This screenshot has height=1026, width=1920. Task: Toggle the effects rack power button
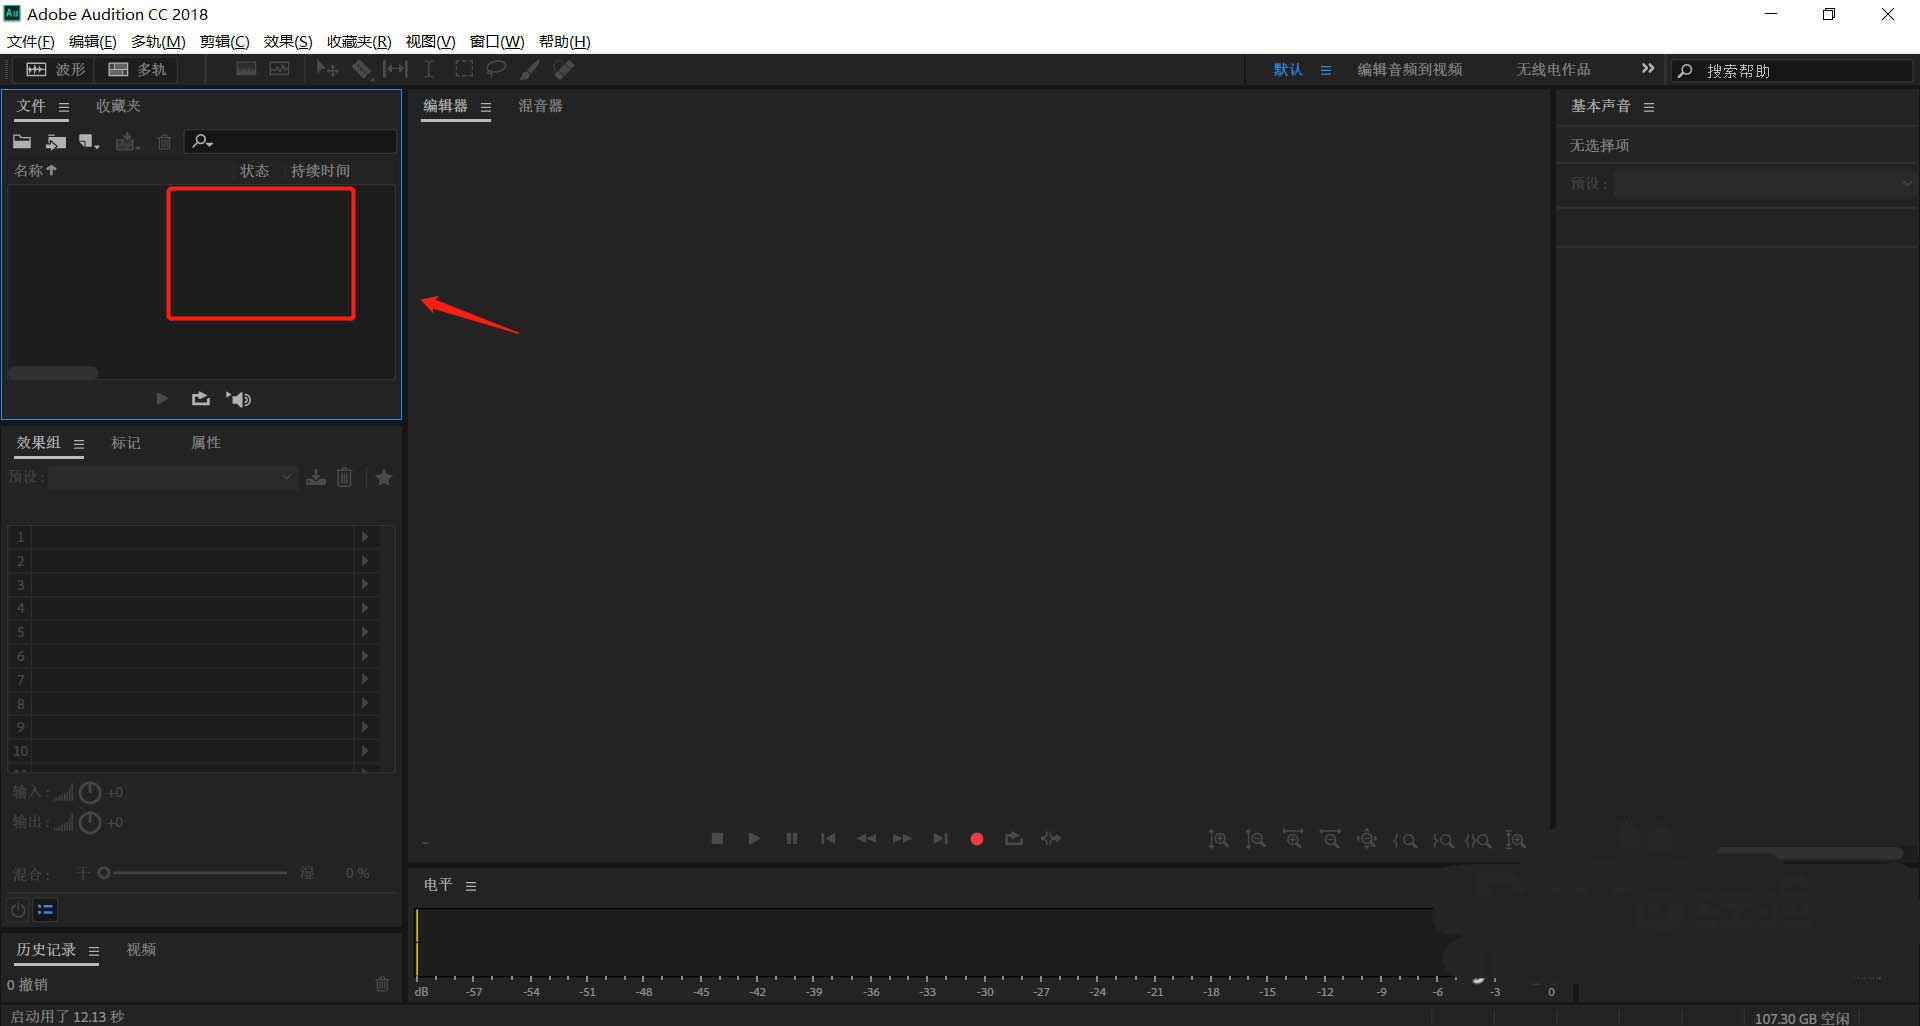[18, 910]
